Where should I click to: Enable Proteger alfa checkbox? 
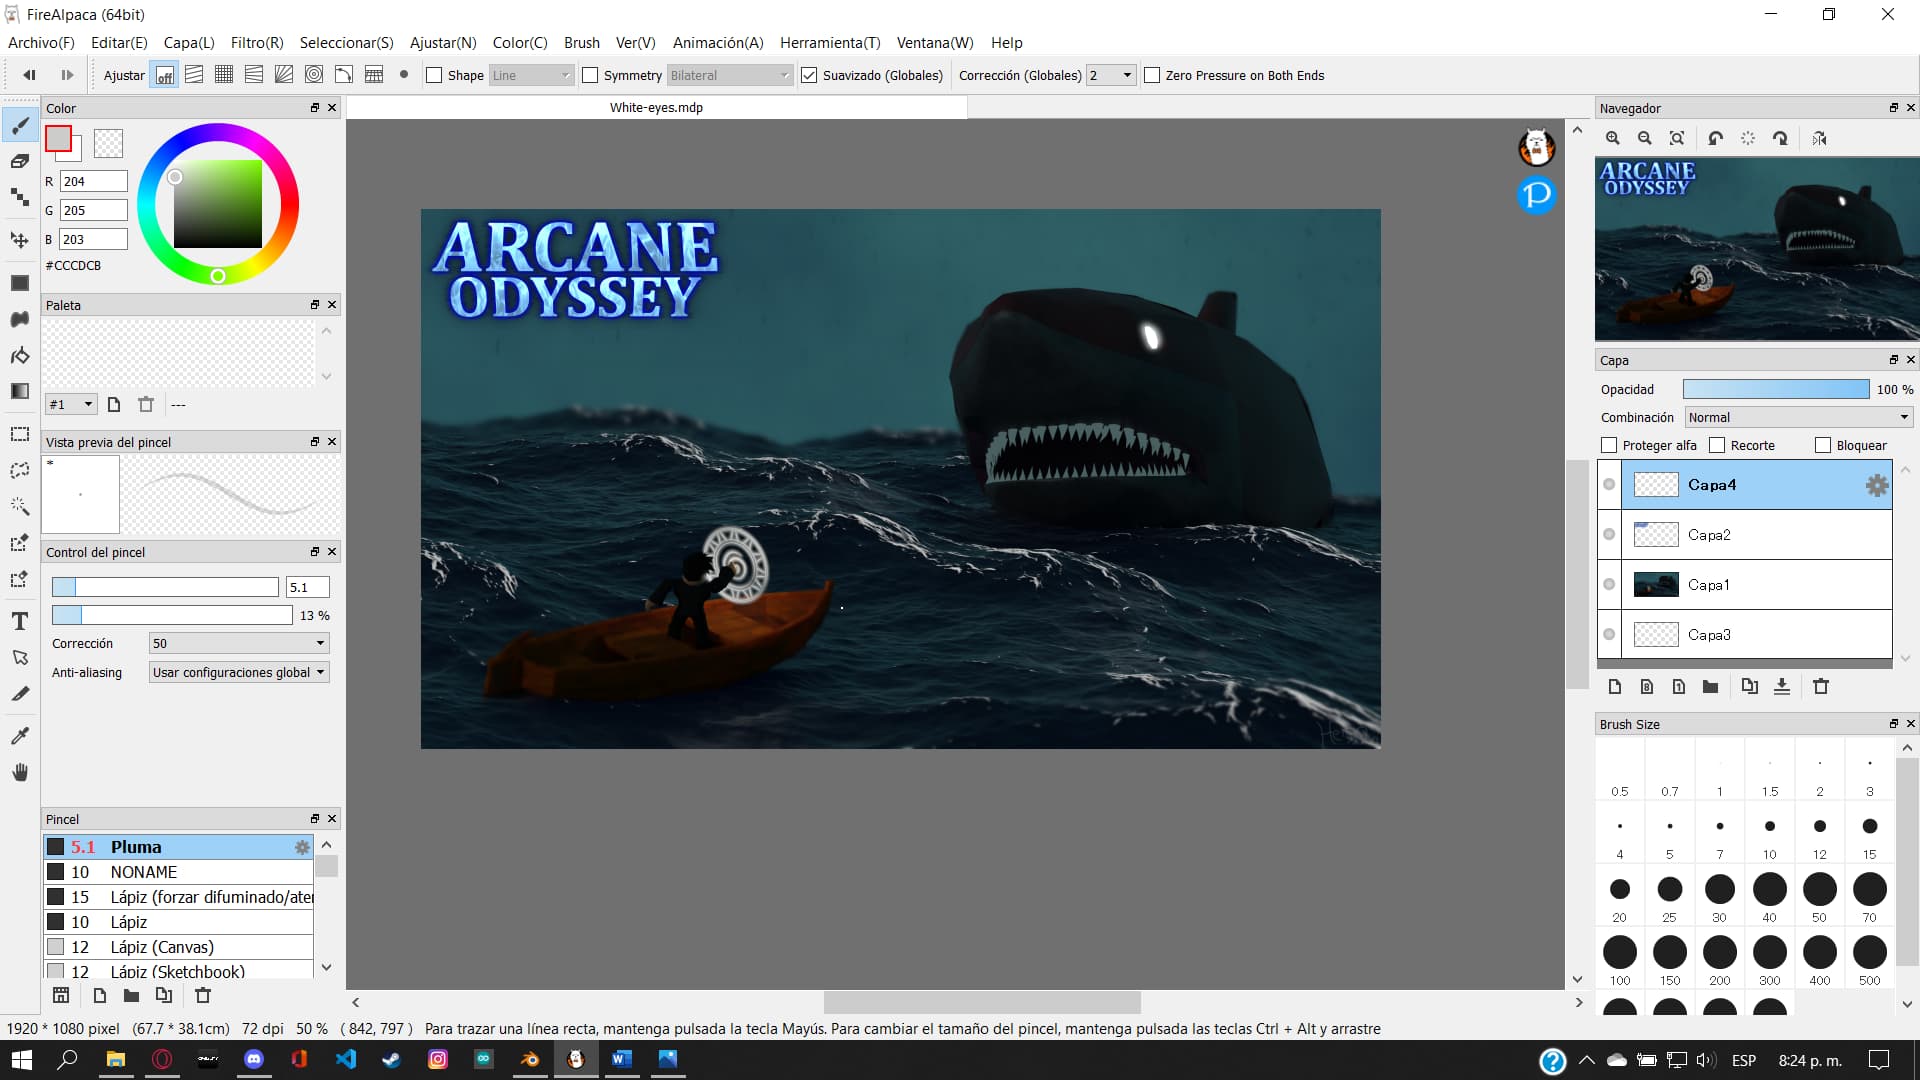pyautogui.click(x=1609, y=445)
